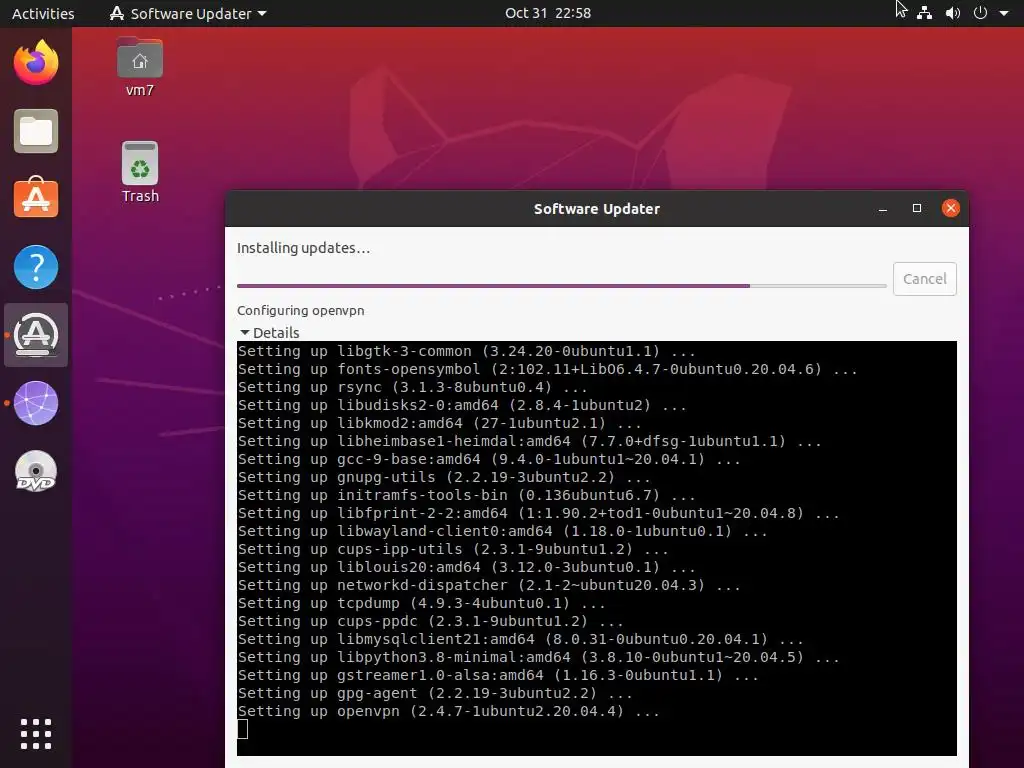The width and height of the screenshot is (1024, 768).
Task: Click the volume speaker icon
Action: [953, 13]
